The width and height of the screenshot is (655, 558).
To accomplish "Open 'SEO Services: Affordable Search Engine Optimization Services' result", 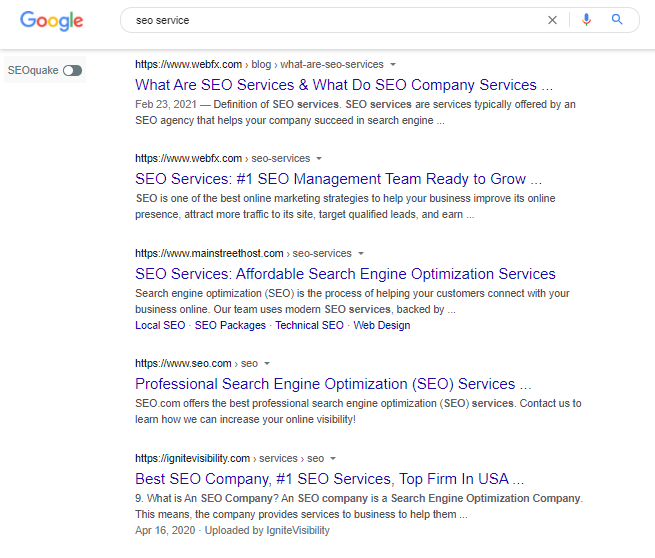I will (x=345, y=274).
